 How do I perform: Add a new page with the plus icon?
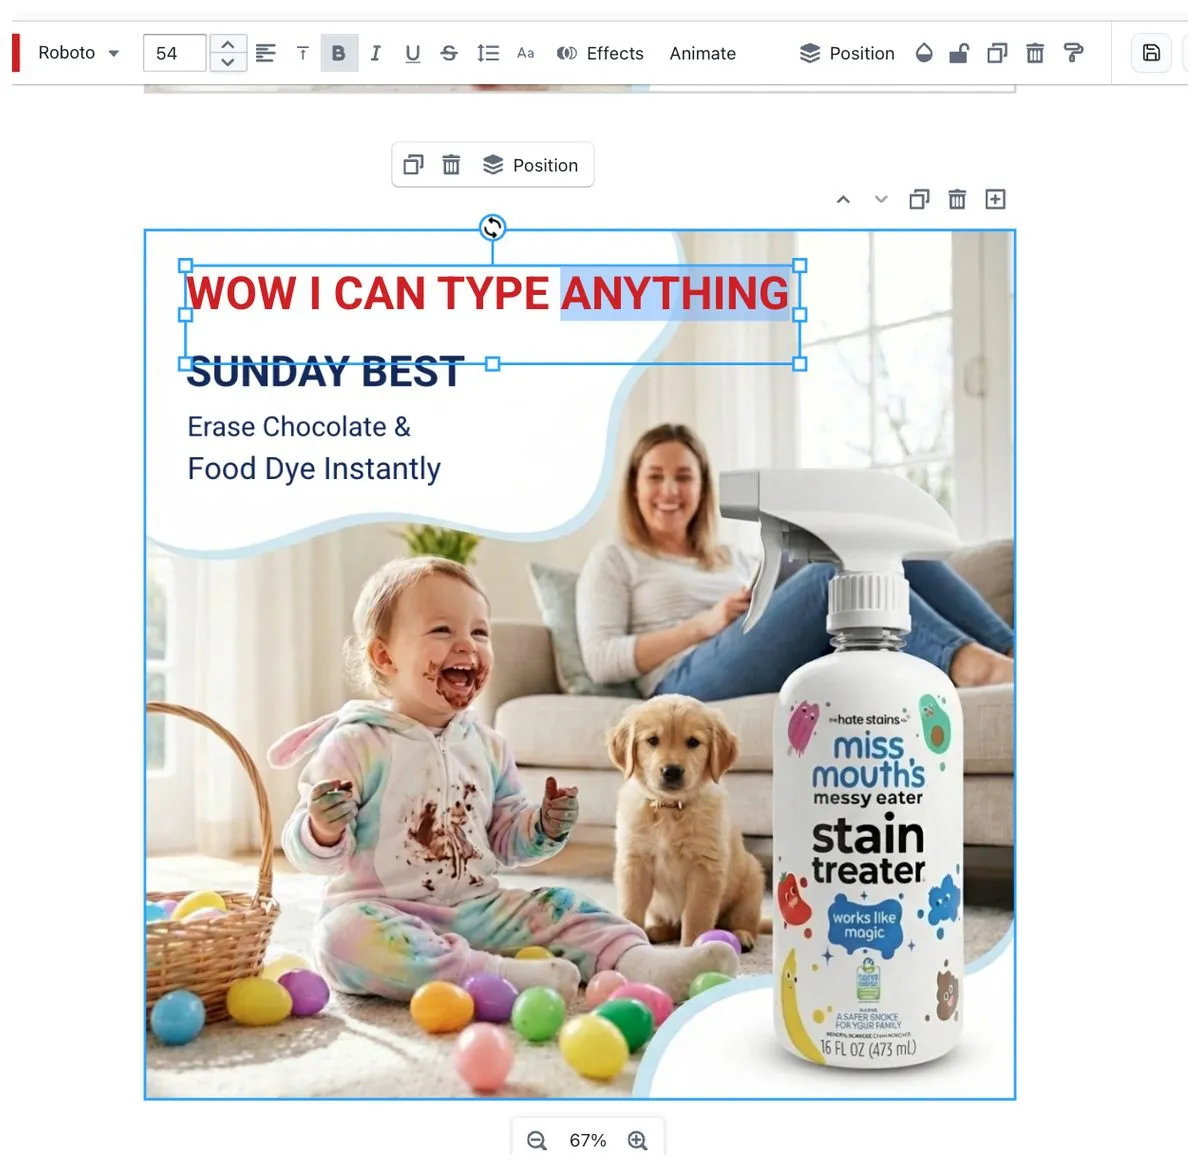click(x=995, y=199)
